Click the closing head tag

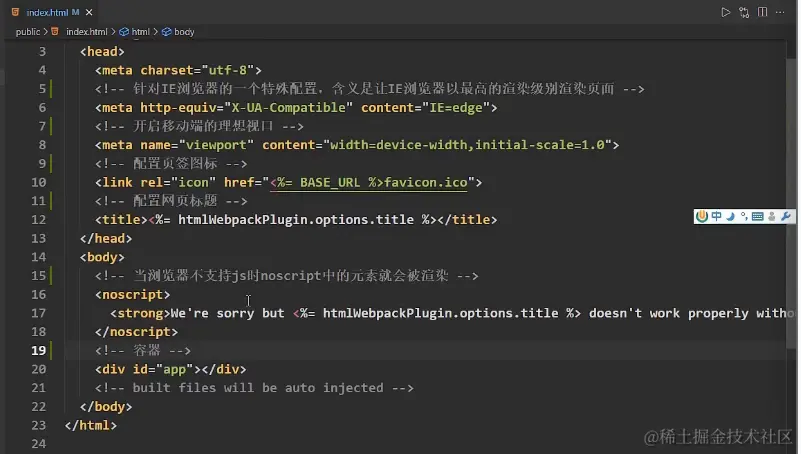(x=106, y=238)
